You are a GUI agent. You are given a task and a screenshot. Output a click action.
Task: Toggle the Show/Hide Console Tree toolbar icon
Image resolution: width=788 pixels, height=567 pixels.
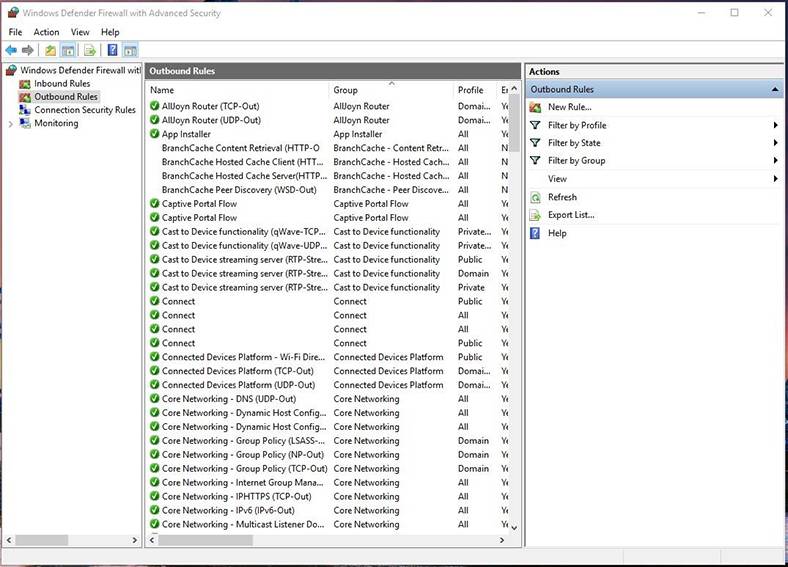point(68,50)
